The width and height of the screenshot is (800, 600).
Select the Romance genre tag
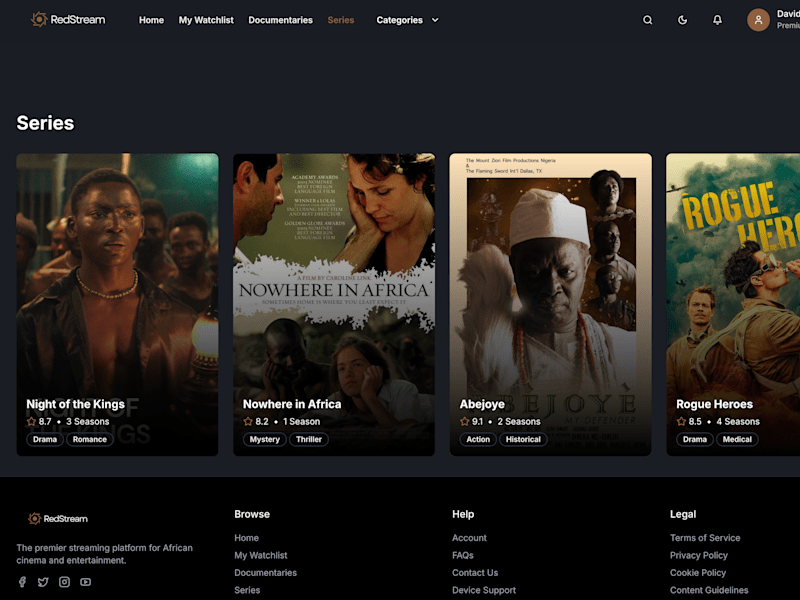(x=90, y=439)
